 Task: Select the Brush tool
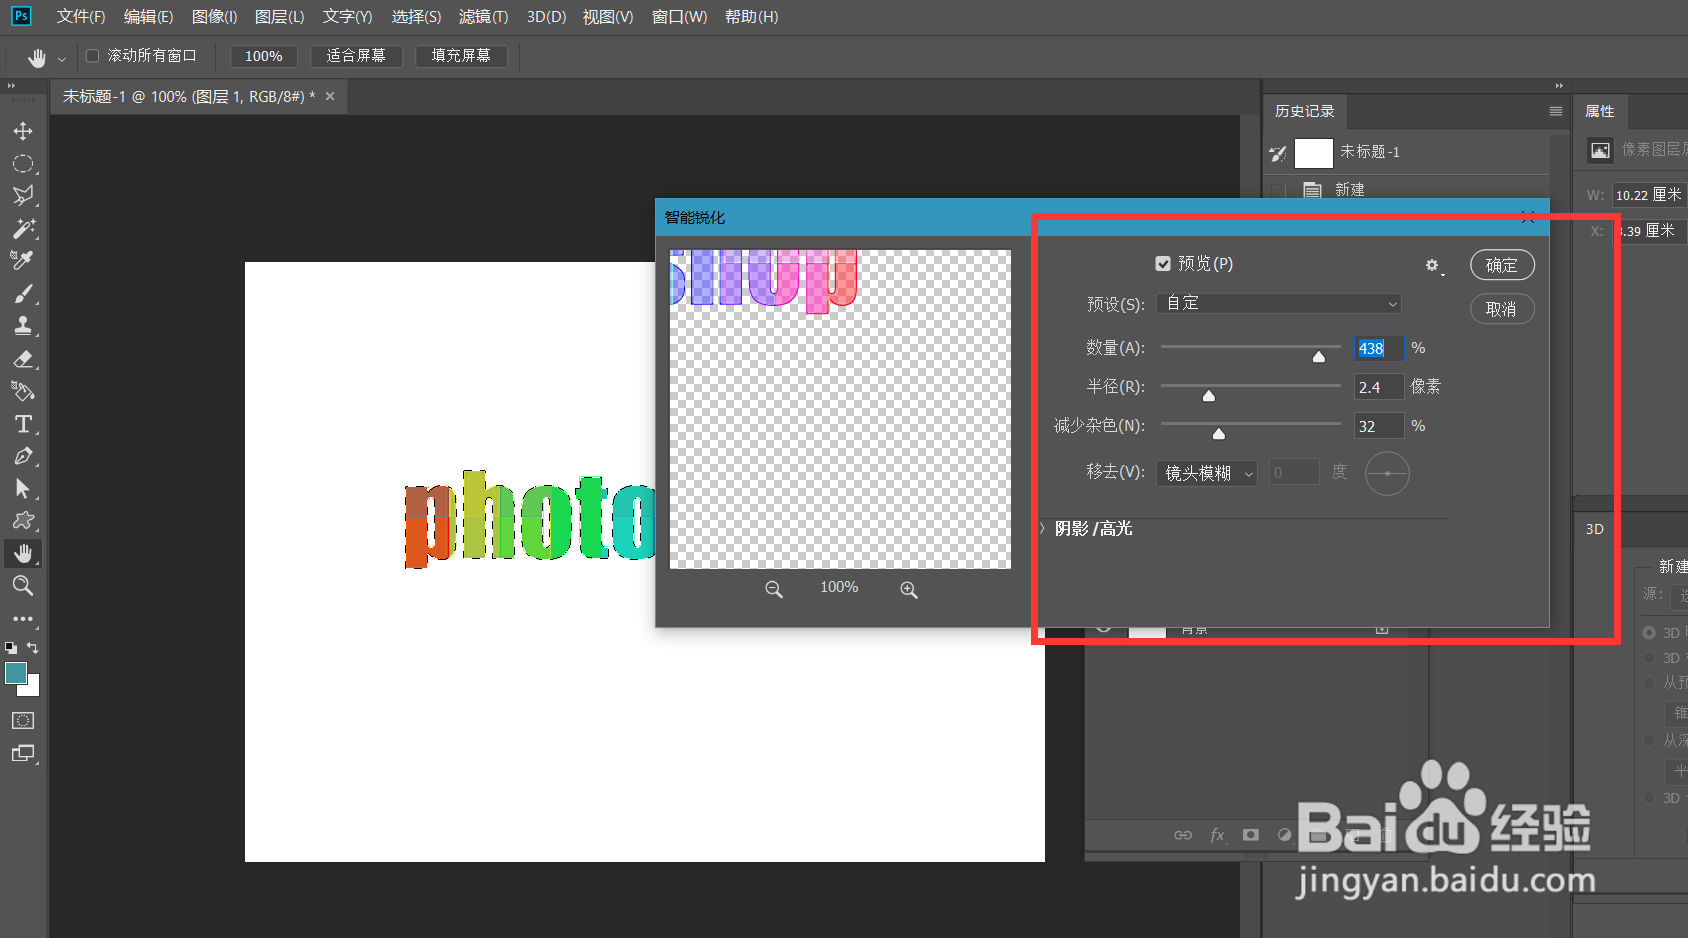coord(23,294)
